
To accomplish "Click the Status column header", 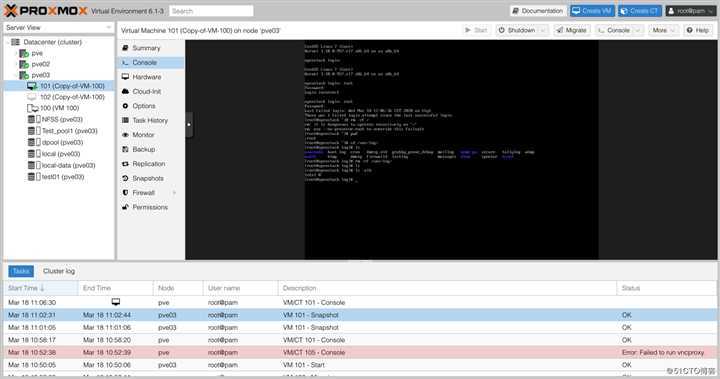I will 666,288.
